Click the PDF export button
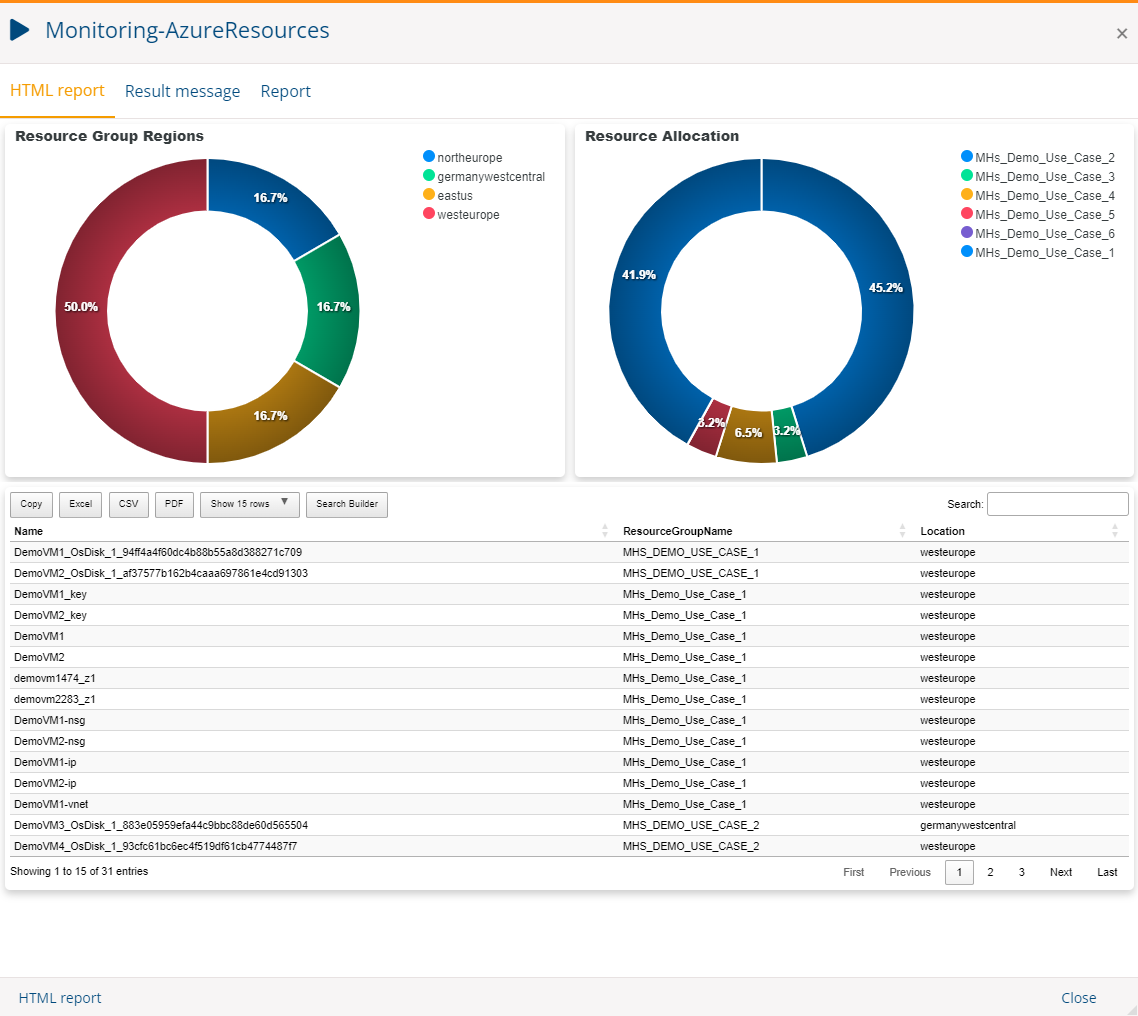The image size is (1138, 1016). [x=174, y=504]
